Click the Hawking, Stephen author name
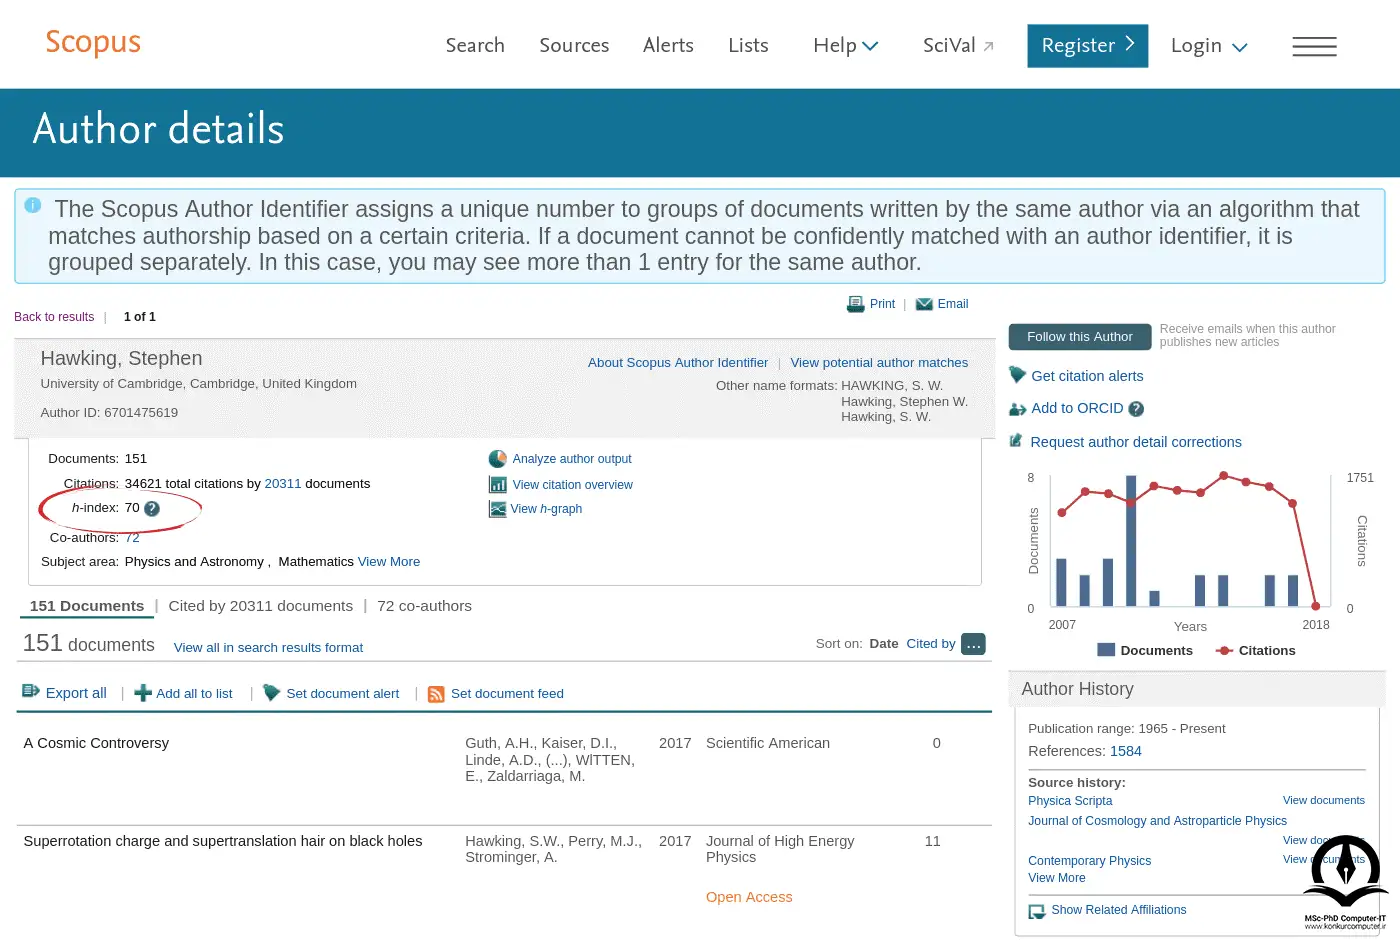Screen dimensions: 1400x944 click(x=121, y=359)
